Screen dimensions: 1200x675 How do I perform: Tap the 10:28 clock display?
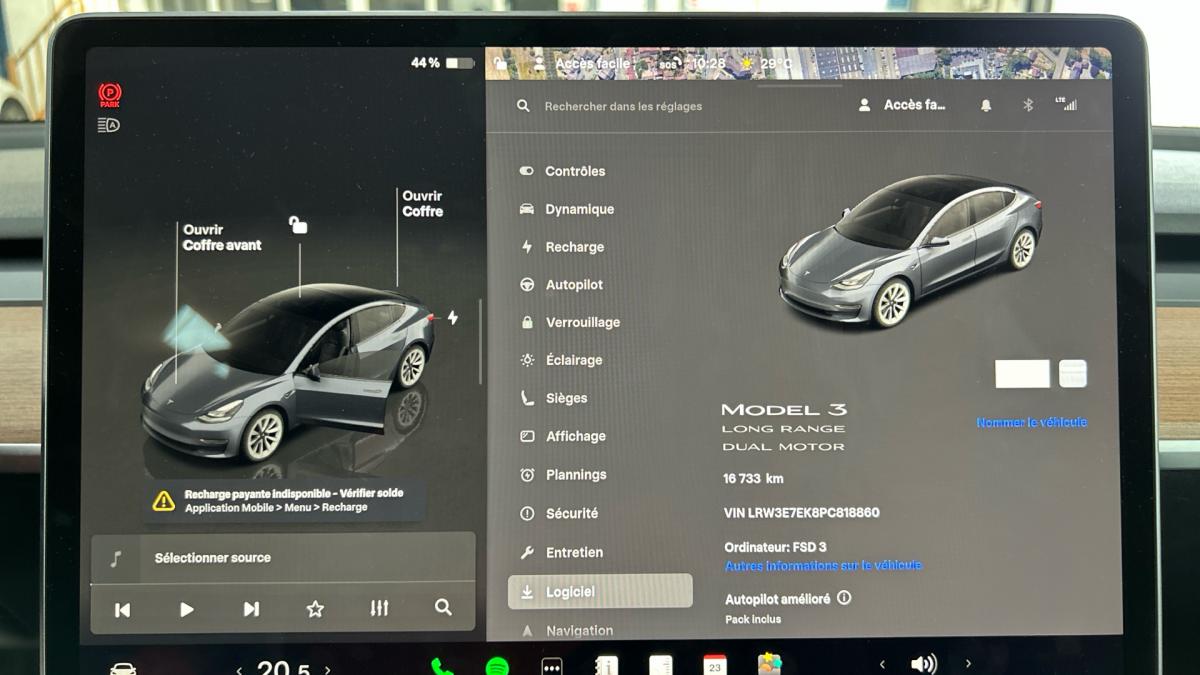pos(708,63)
